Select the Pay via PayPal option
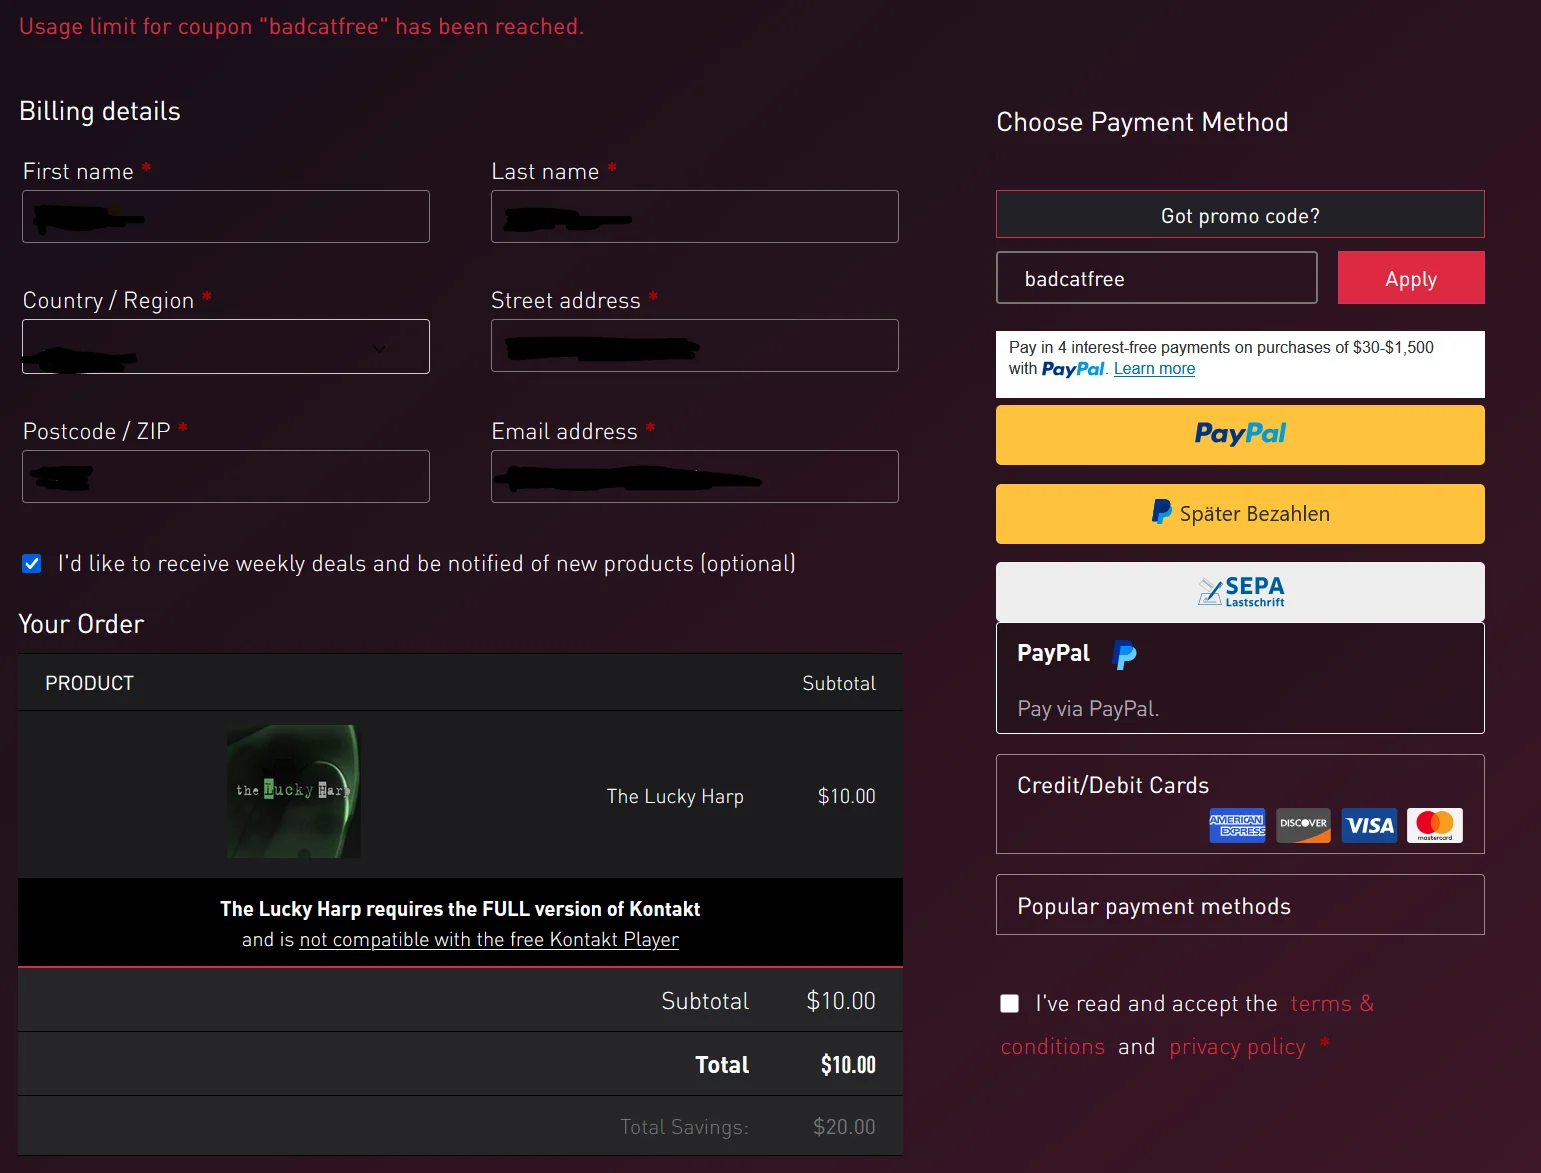The image size is (1541, 1173). point(1240,678)
